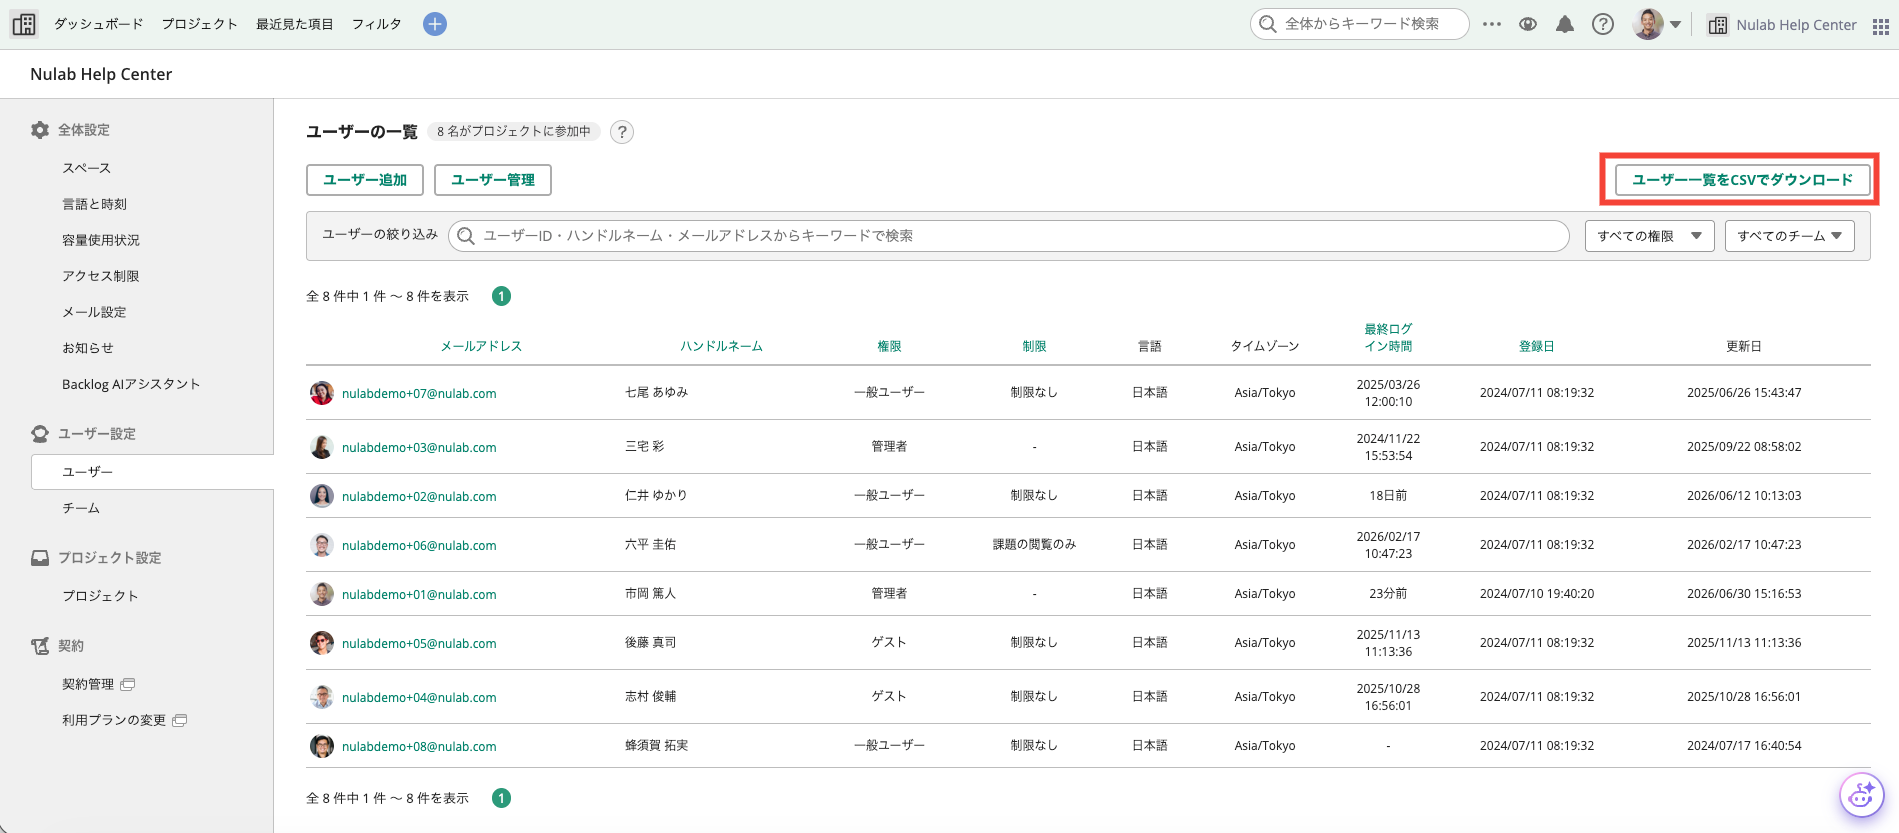Open the すべての権限 dropdown
This screenshot has height=833, width=1899.
(x=1649, y=236)
